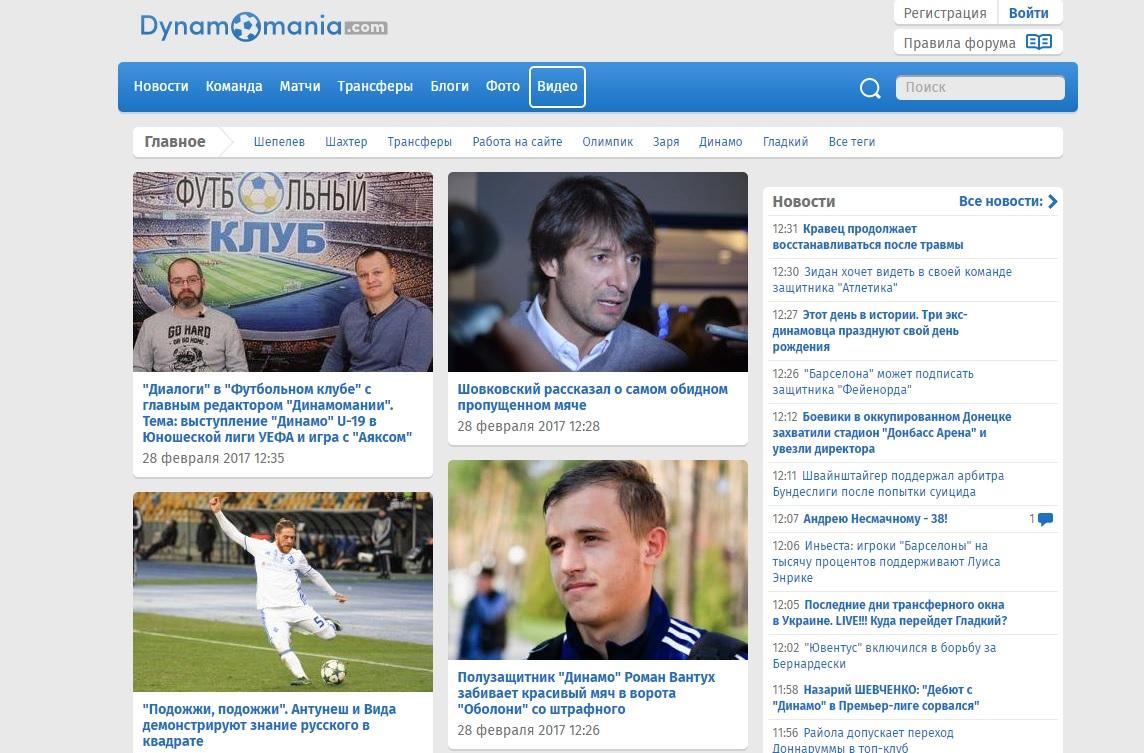The image size is (1144, 753).
Task: Open the Новости section in navbar
Action: 161,87
